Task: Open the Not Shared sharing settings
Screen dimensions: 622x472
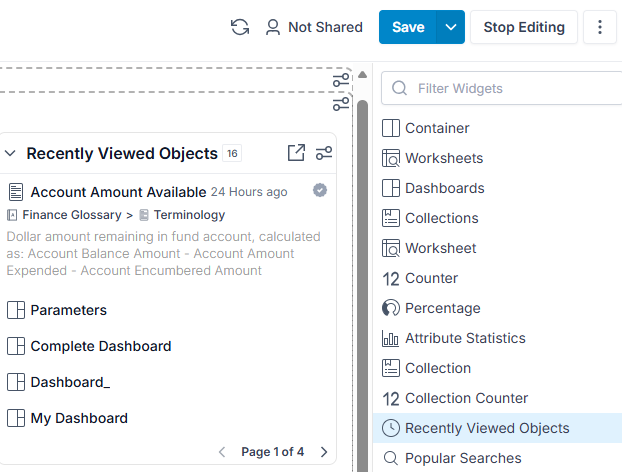Action: (314, 27)
